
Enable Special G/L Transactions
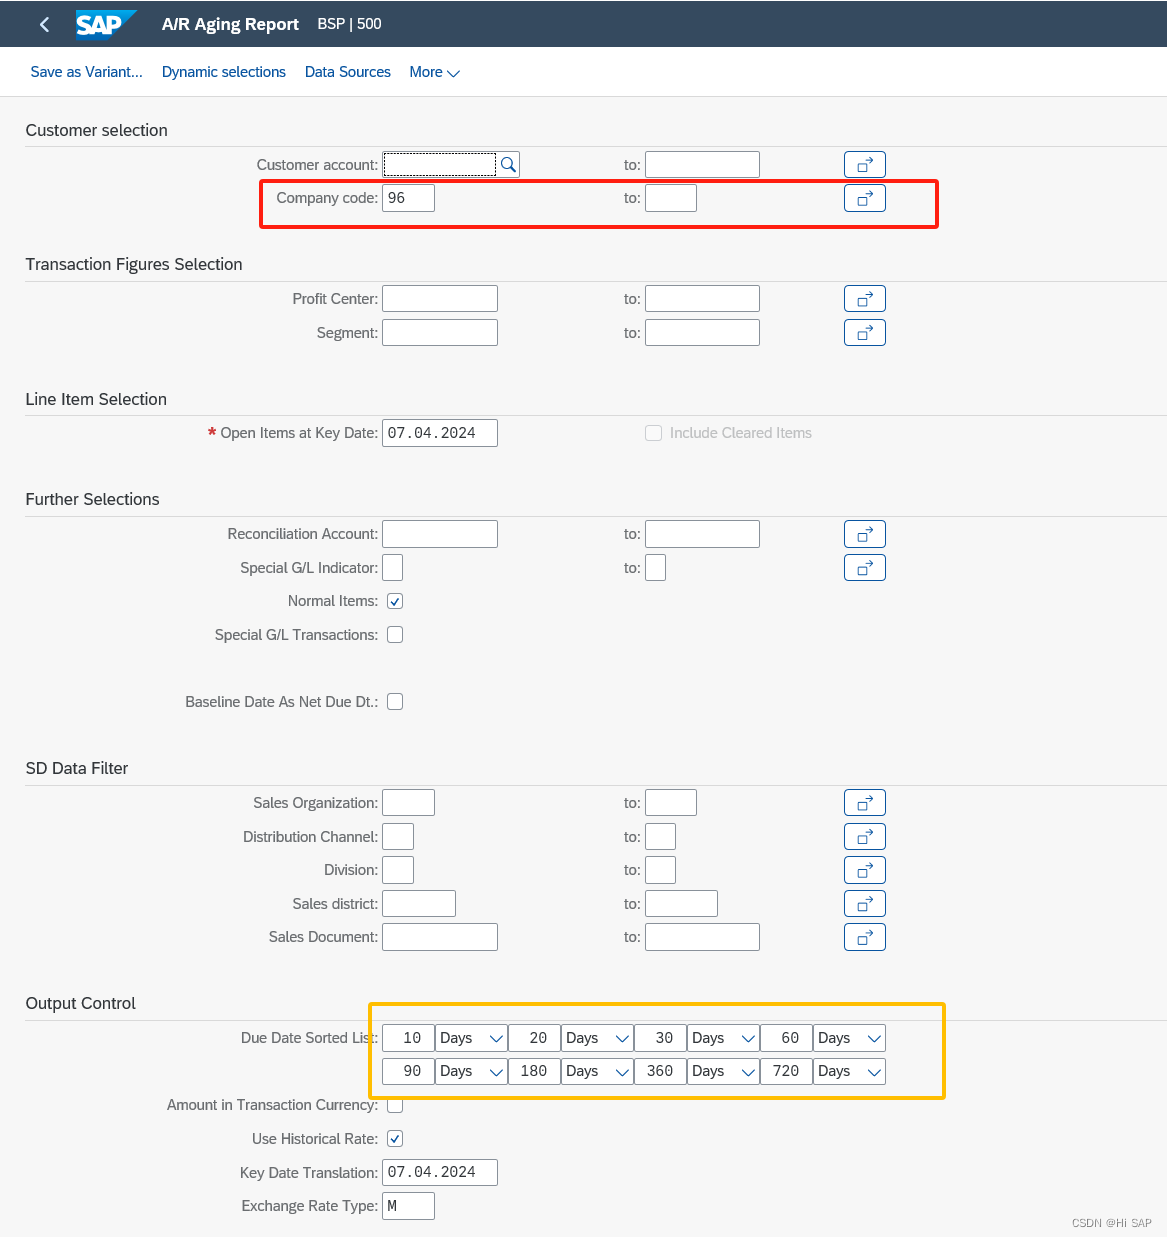click(394, 634)
